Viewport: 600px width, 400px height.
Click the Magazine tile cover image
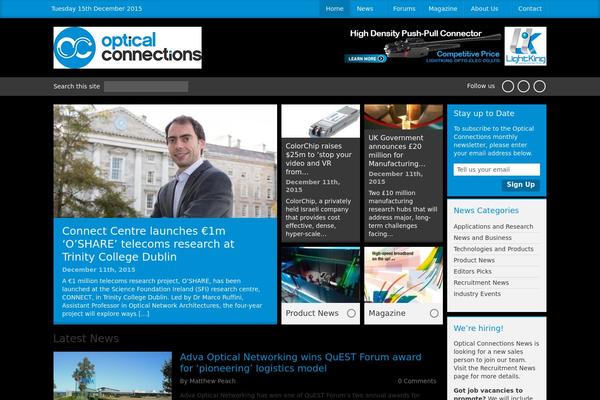403,275
